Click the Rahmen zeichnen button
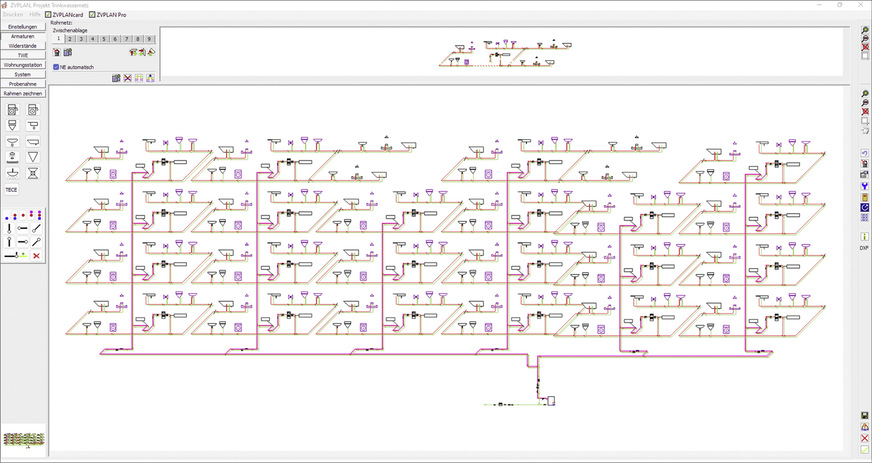 pos(23,93)
